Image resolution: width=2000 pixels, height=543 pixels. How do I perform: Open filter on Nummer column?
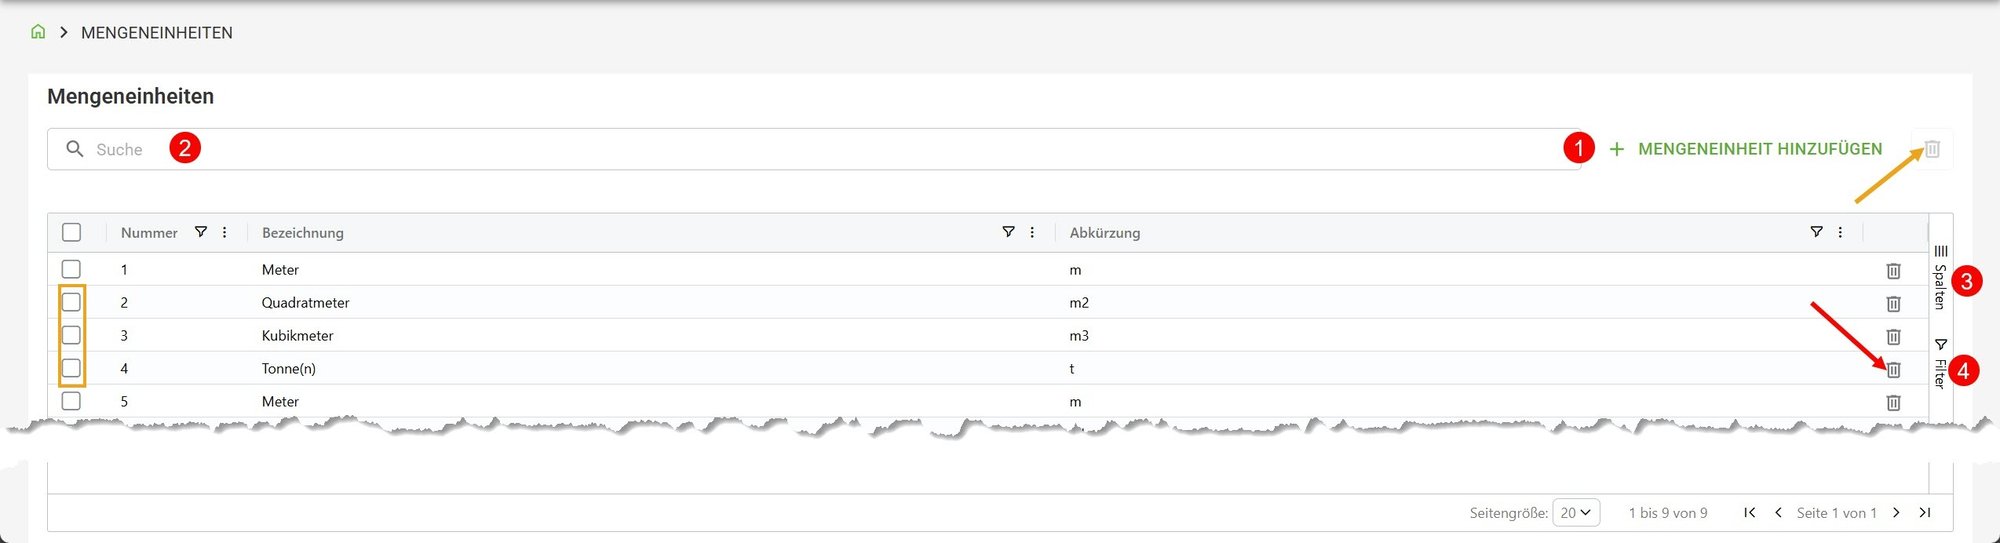click(201, 232)
